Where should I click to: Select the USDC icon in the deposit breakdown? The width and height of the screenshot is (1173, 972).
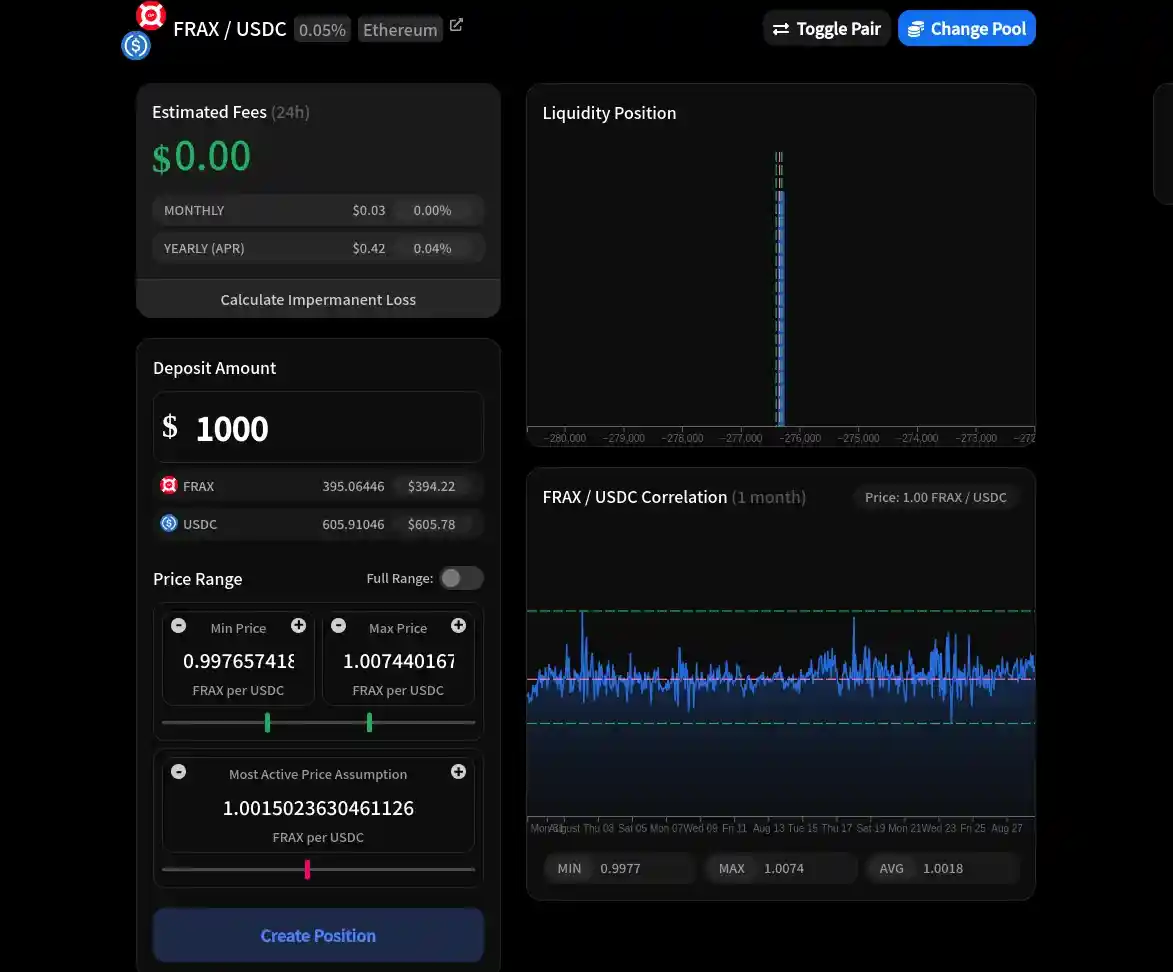coord(168,523)
